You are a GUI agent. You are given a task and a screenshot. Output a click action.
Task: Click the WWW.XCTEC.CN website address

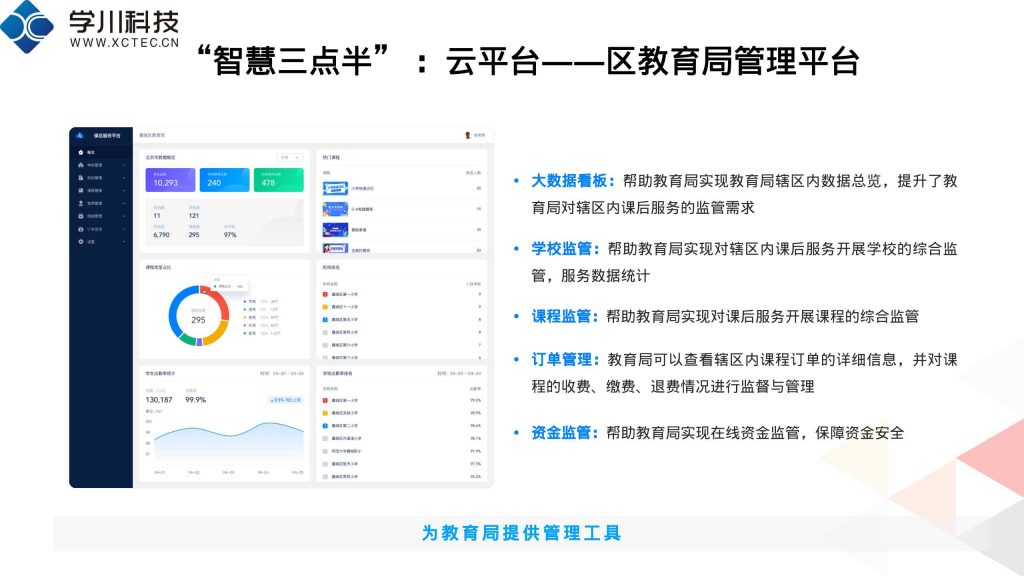pos(124,43)
